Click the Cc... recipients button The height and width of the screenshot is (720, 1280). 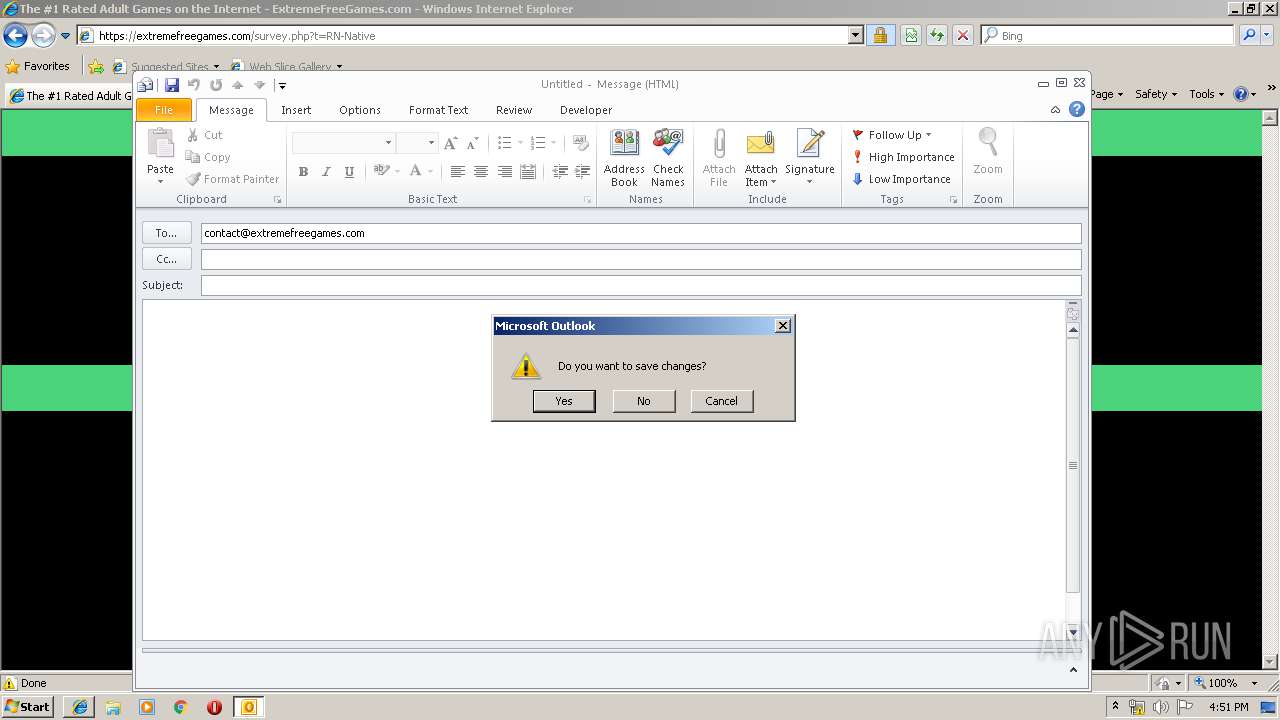point(166,259)
